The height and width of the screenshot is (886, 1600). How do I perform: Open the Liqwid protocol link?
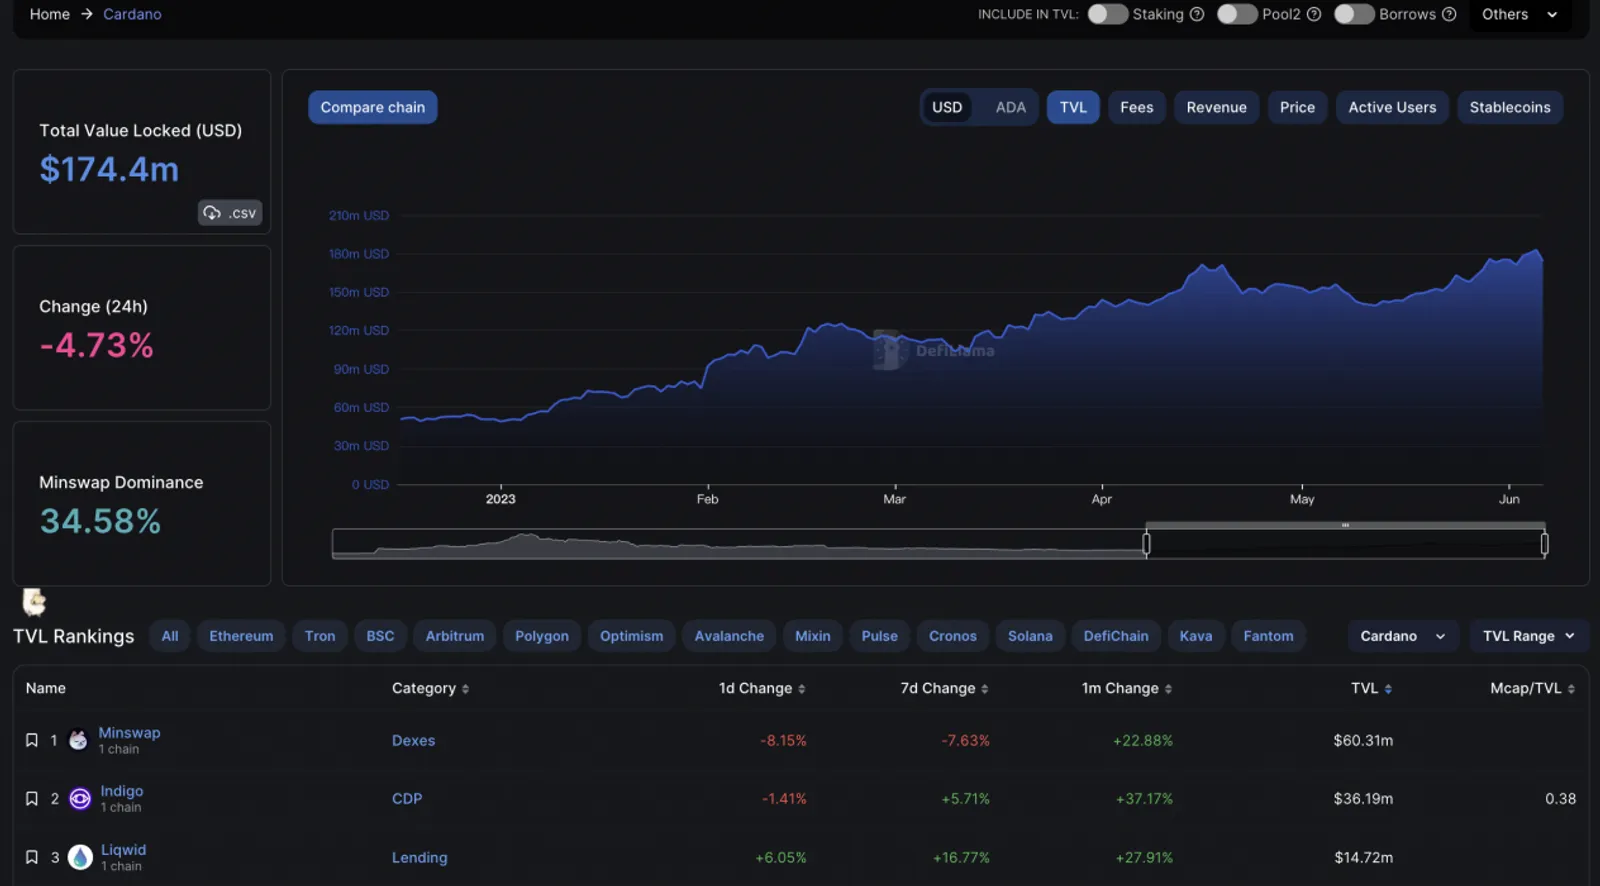pos(123,850)
